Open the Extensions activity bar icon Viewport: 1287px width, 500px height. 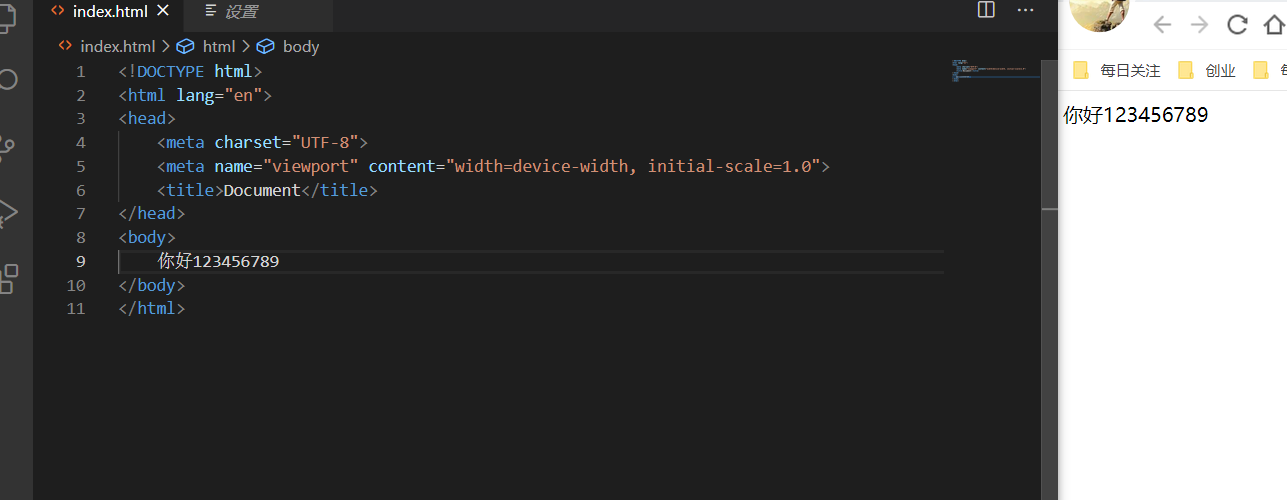coord(7,278)
